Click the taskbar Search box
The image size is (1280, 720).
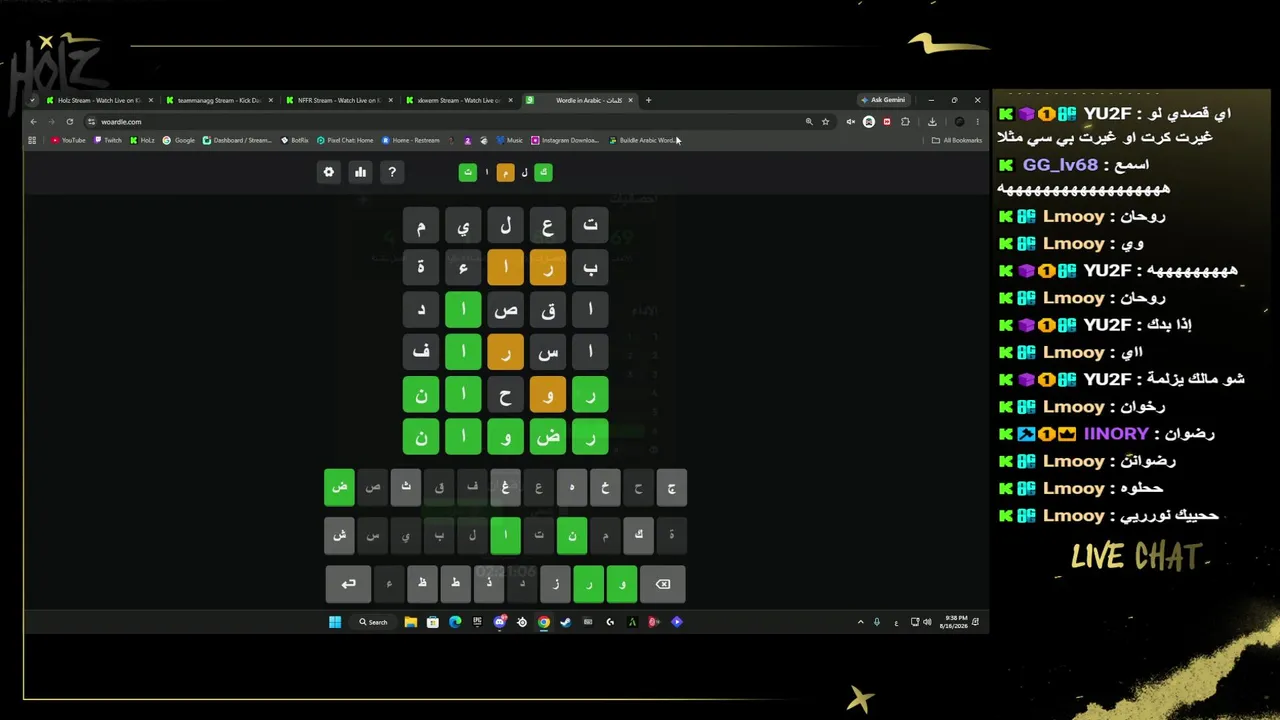coord(374,622)
